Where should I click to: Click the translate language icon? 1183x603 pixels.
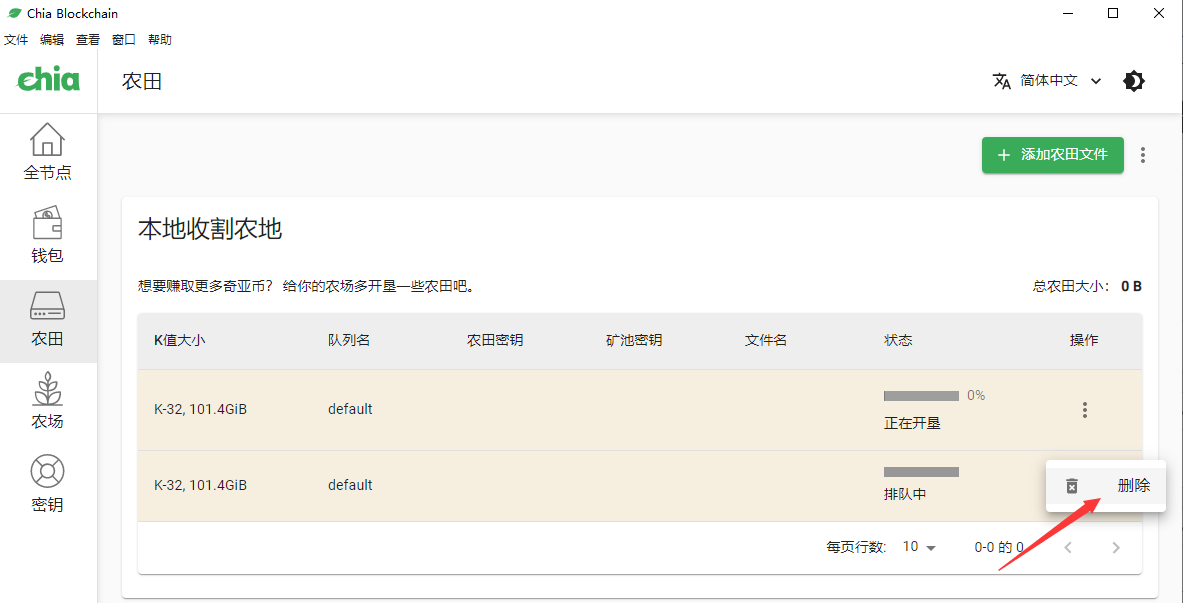1001,81
